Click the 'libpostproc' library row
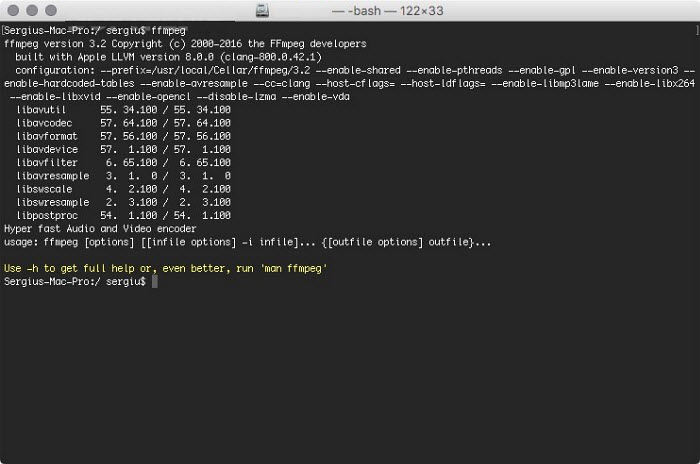This screenshot has width=700, height=464. pos(124,215)
